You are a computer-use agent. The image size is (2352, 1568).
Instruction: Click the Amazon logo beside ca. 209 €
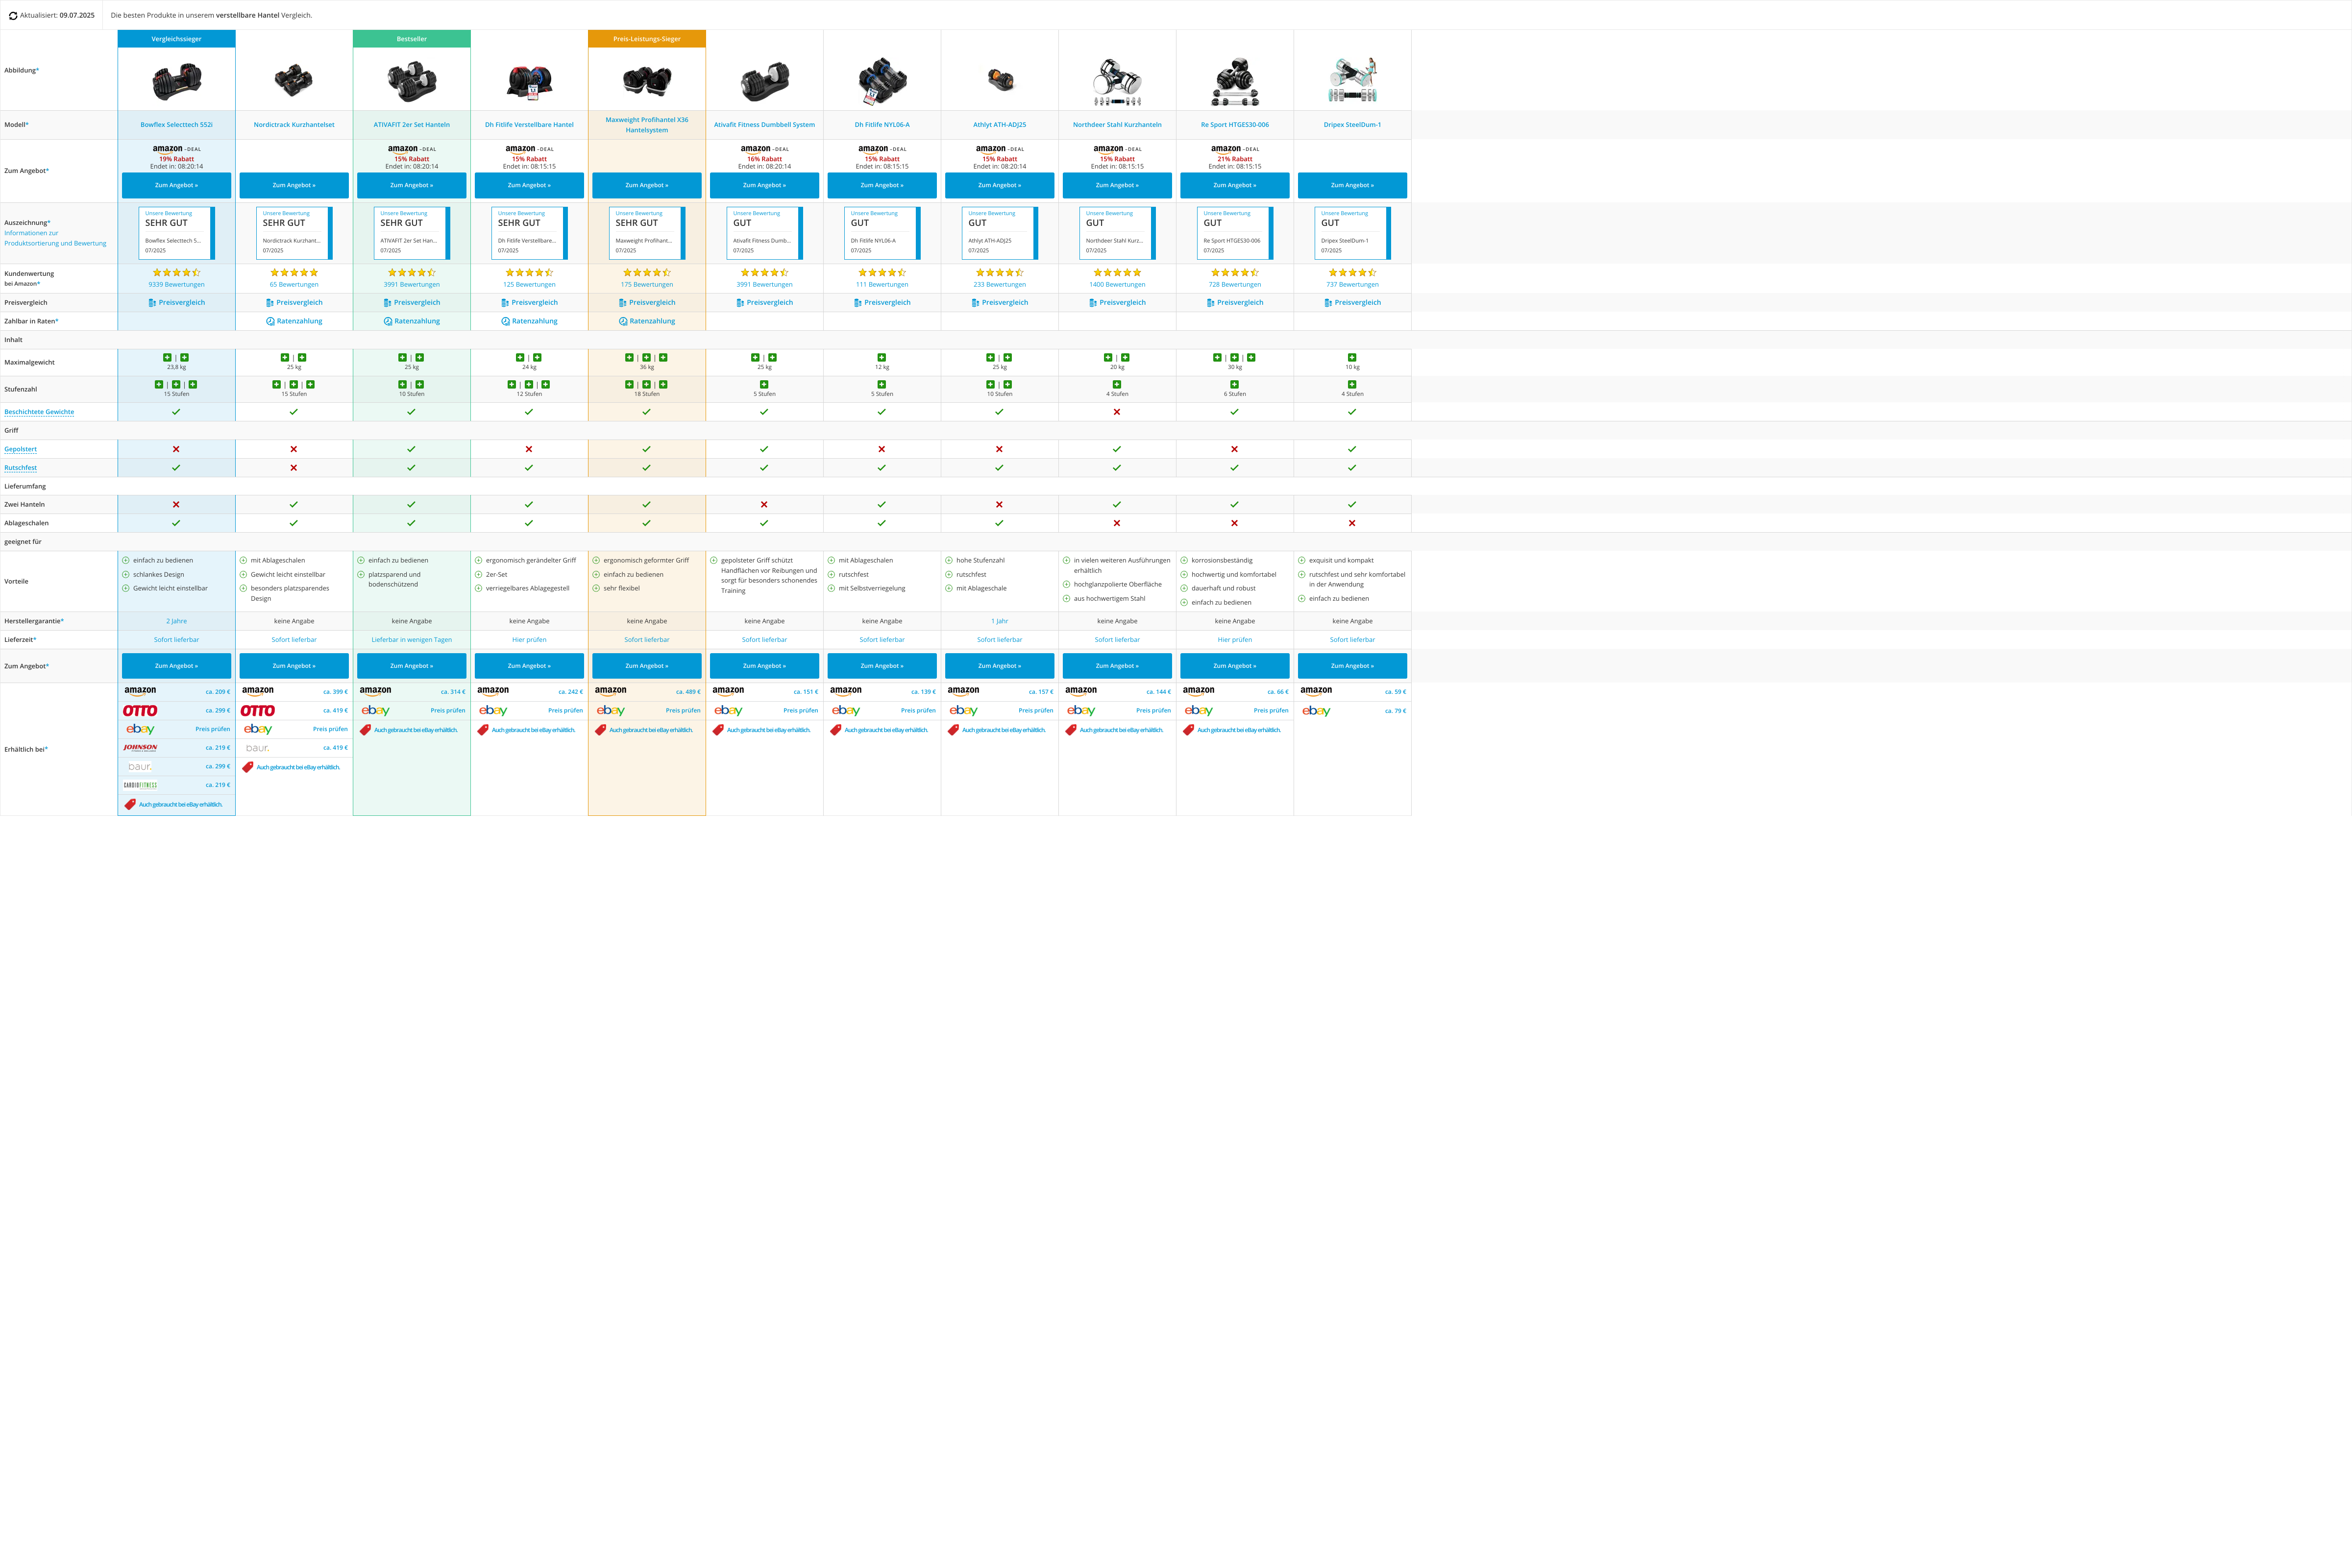[x=140, y=691]
